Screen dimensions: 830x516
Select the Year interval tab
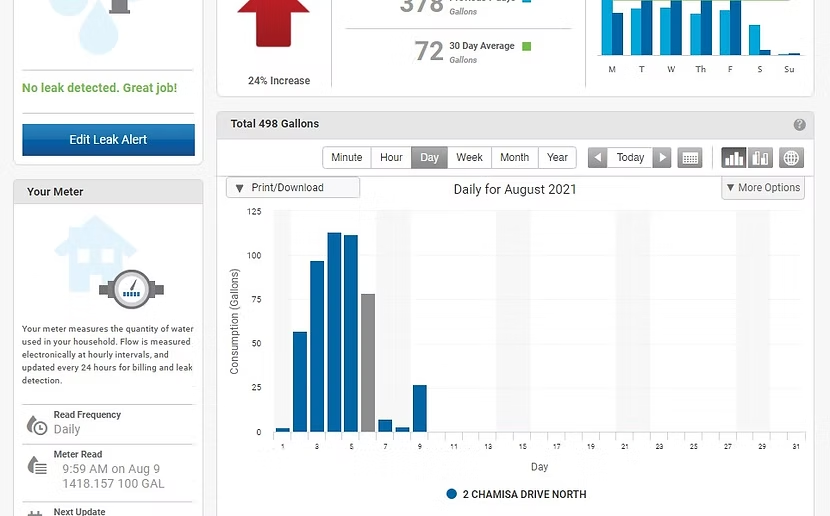pyautogui.click(x=557, y=158)
